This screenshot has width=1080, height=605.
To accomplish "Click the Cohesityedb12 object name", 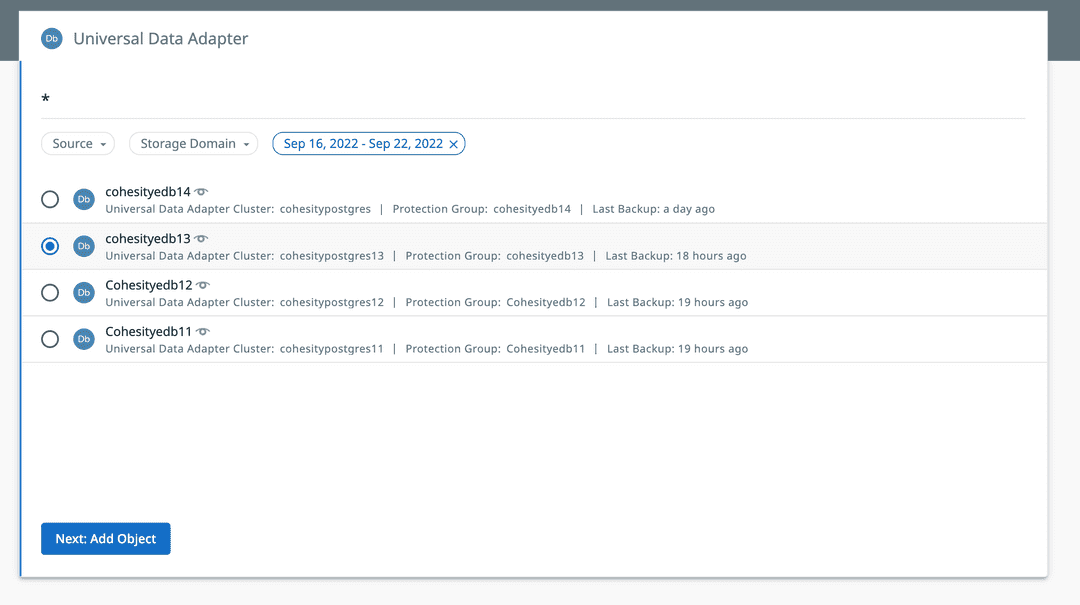I will coord(148,285).
